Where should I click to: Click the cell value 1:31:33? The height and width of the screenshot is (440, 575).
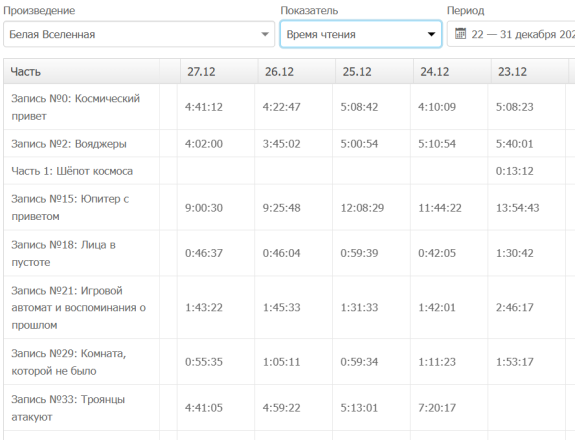tap(359, 307)
